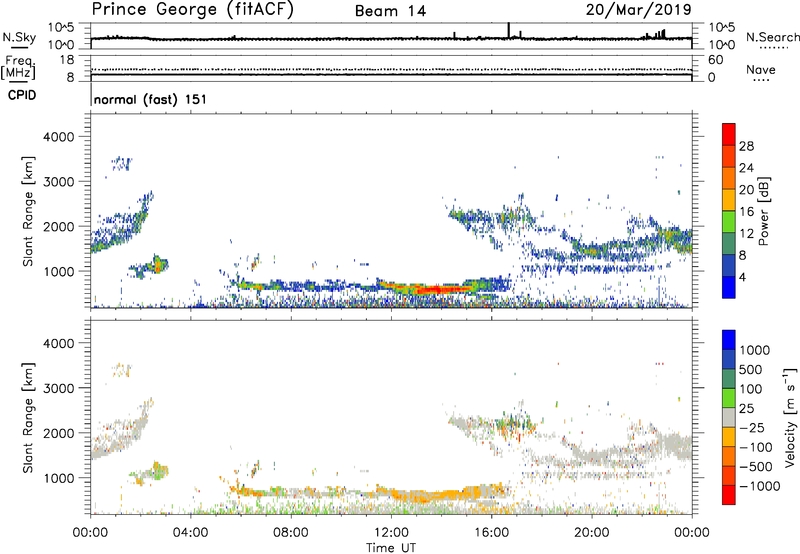Click the 'Beam 14' label

click(390, 11)
